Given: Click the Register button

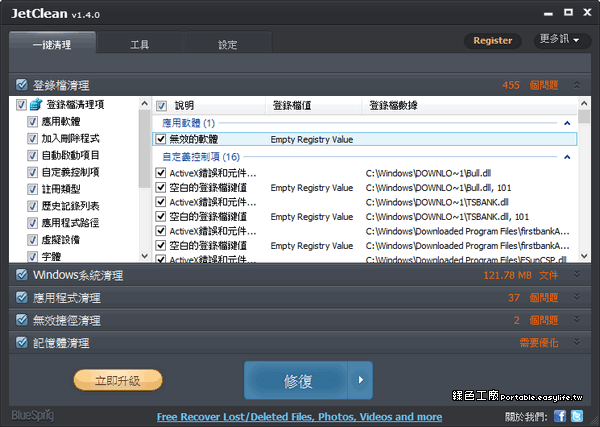Looking at the screenshot, I should click(x=492, y=41).
